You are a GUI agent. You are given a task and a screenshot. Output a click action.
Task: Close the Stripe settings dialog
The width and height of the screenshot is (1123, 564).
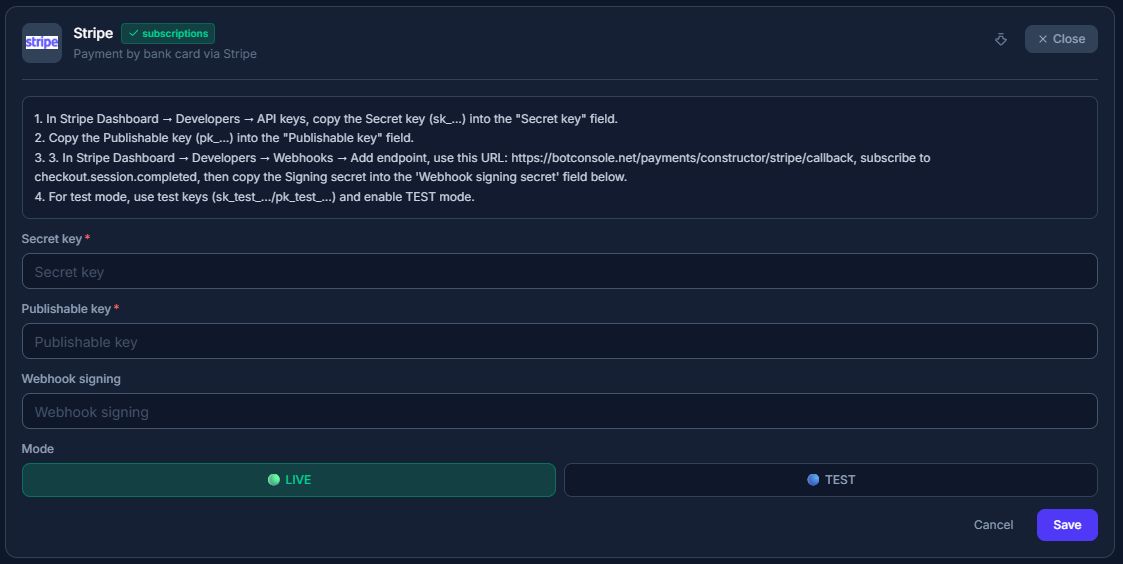[x=1061, y=39]
